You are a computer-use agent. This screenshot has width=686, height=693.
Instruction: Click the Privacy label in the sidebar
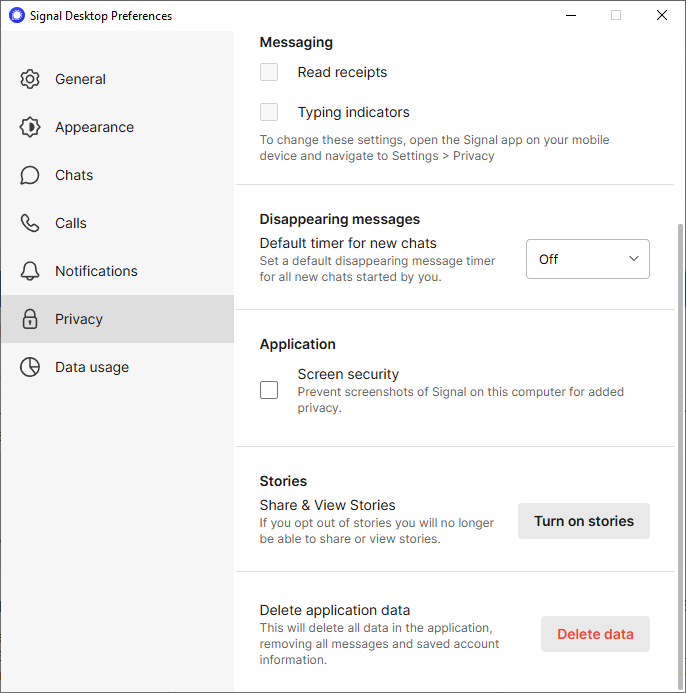(79, 319)
